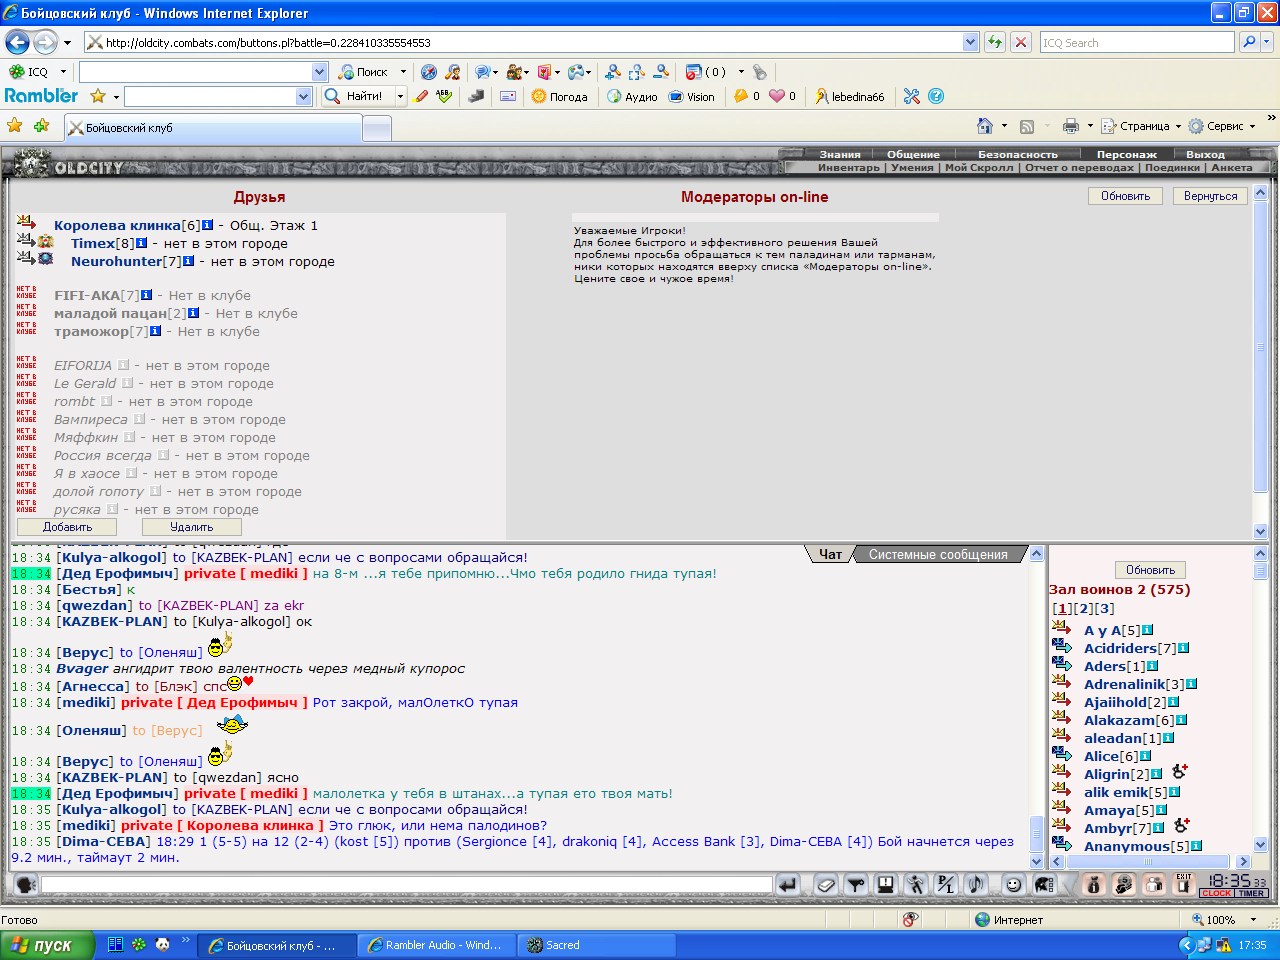Open the Общение menu
Image resolution: width=1280 pixels, height=960 pixels.
(913, 154)
